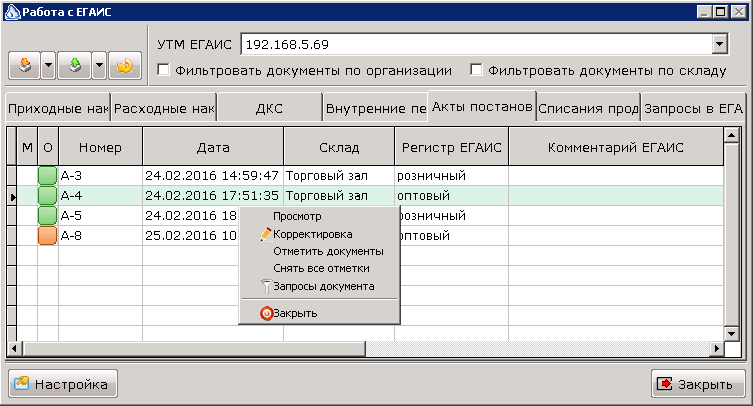Switch to the Списания продукции tab
This screenshot has width=753, height=406.
coord(588,109)
